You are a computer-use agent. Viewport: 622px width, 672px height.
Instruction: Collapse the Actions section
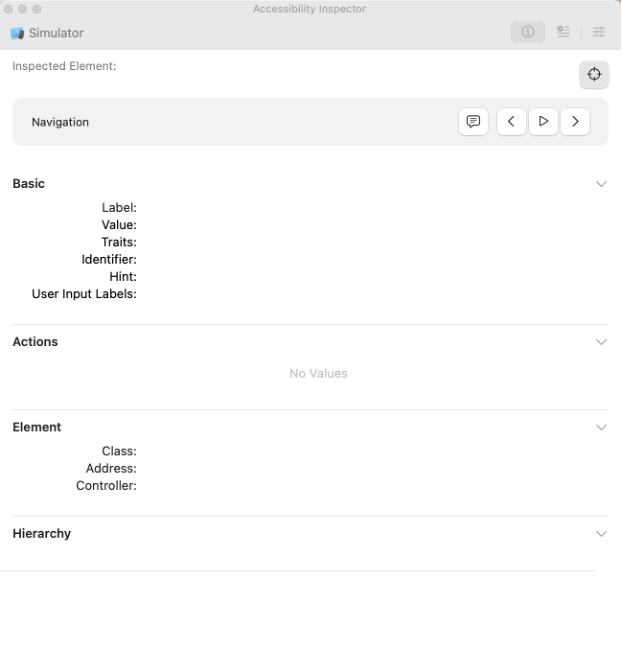601,342
